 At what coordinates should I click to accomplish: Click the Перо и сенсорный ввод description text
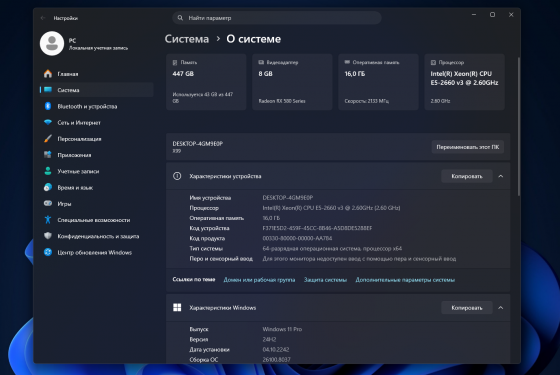[359, 259]
